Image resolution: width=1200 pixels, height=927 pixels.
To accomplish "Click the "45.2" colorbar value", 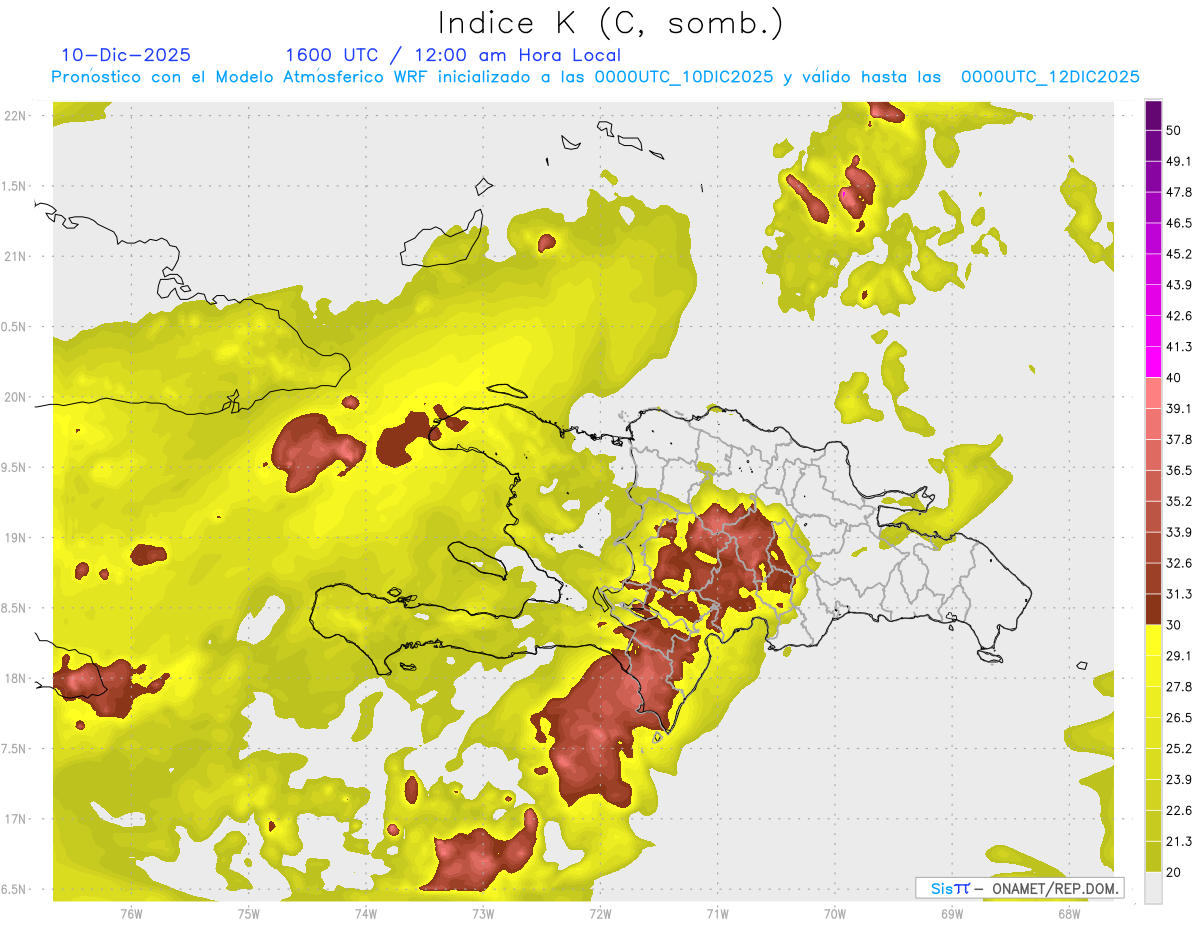I will point(1179,254).
